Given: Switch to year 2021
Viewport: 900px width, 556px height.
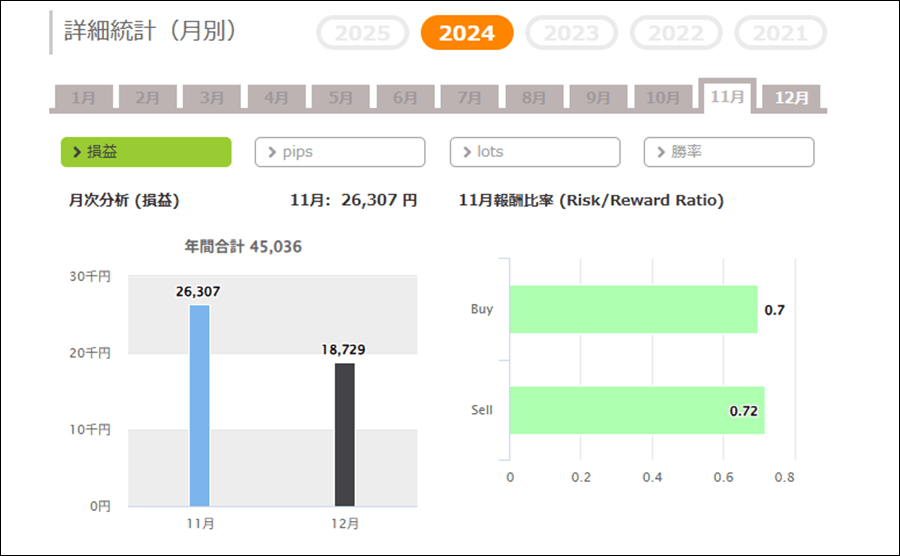Looking at the screenshot, I should tap(780, 33).
